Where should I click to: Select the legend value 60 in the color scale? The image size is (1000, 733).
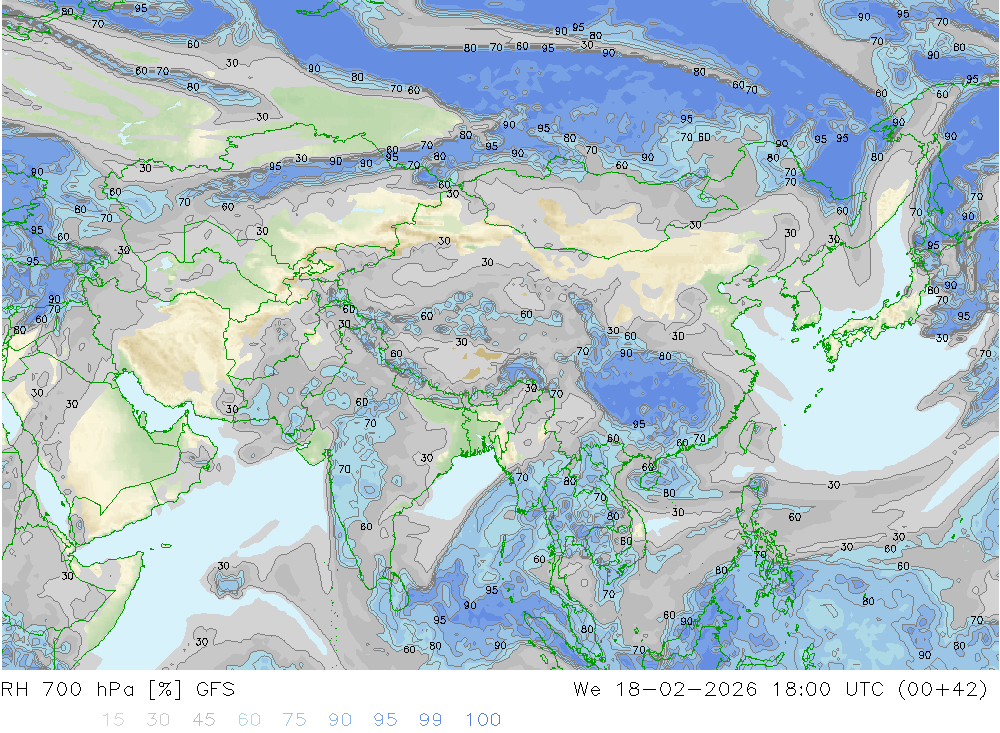pyautogui.click(x=249, y=720)
